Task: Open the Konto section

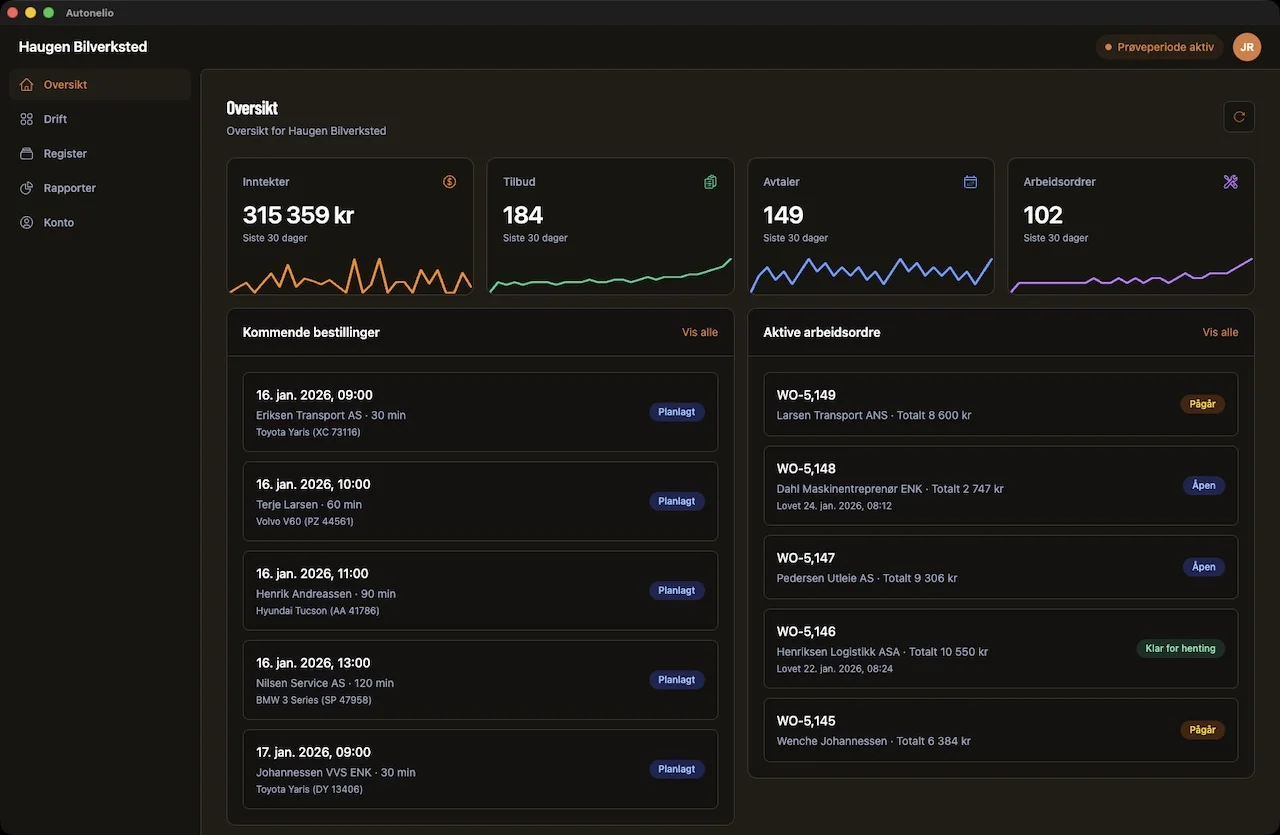Action: coord(57,222)
